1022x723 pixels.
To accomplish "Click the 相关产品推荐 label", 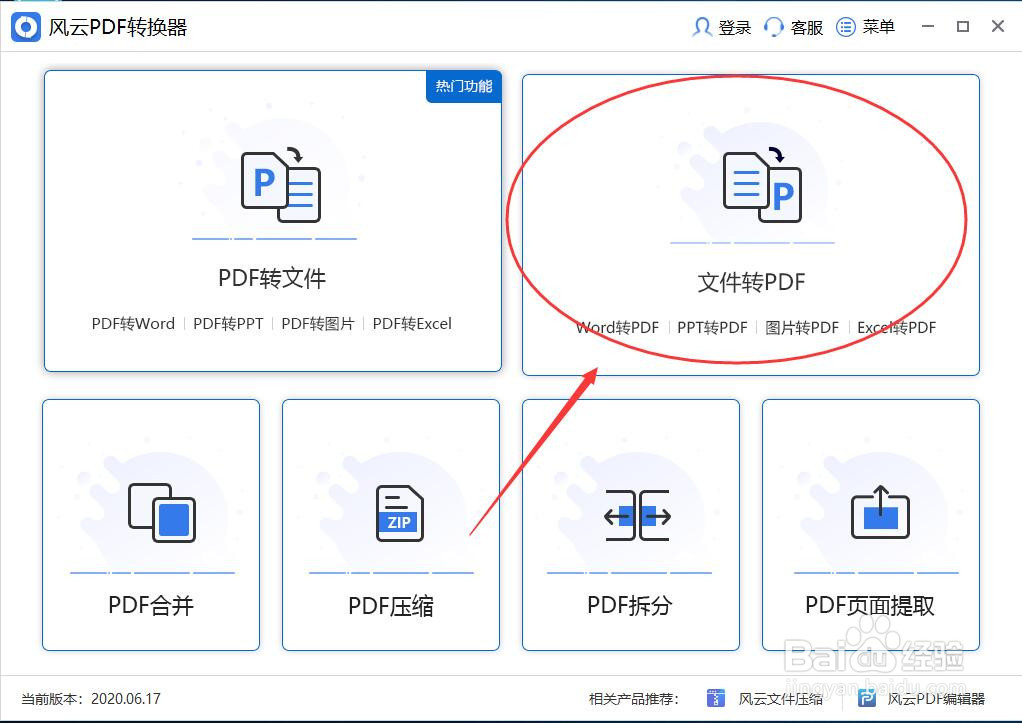I will tap(634, 699).
